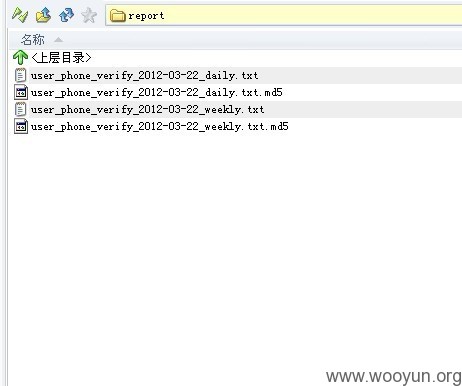Click the refresh arrows toolbar icon
Image resolution: width=462 pixels, height=386 pixels.
point(66,15)
